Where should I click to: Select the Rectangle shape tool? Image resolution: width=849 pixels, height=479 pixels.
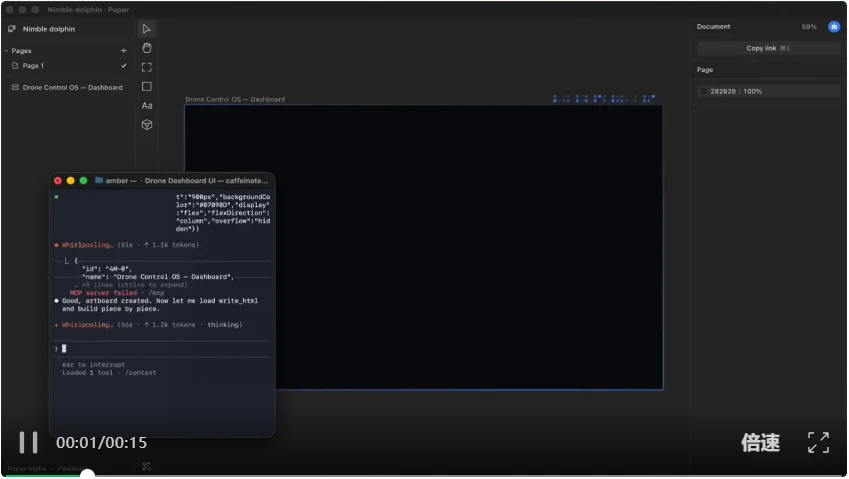(147, 87)
